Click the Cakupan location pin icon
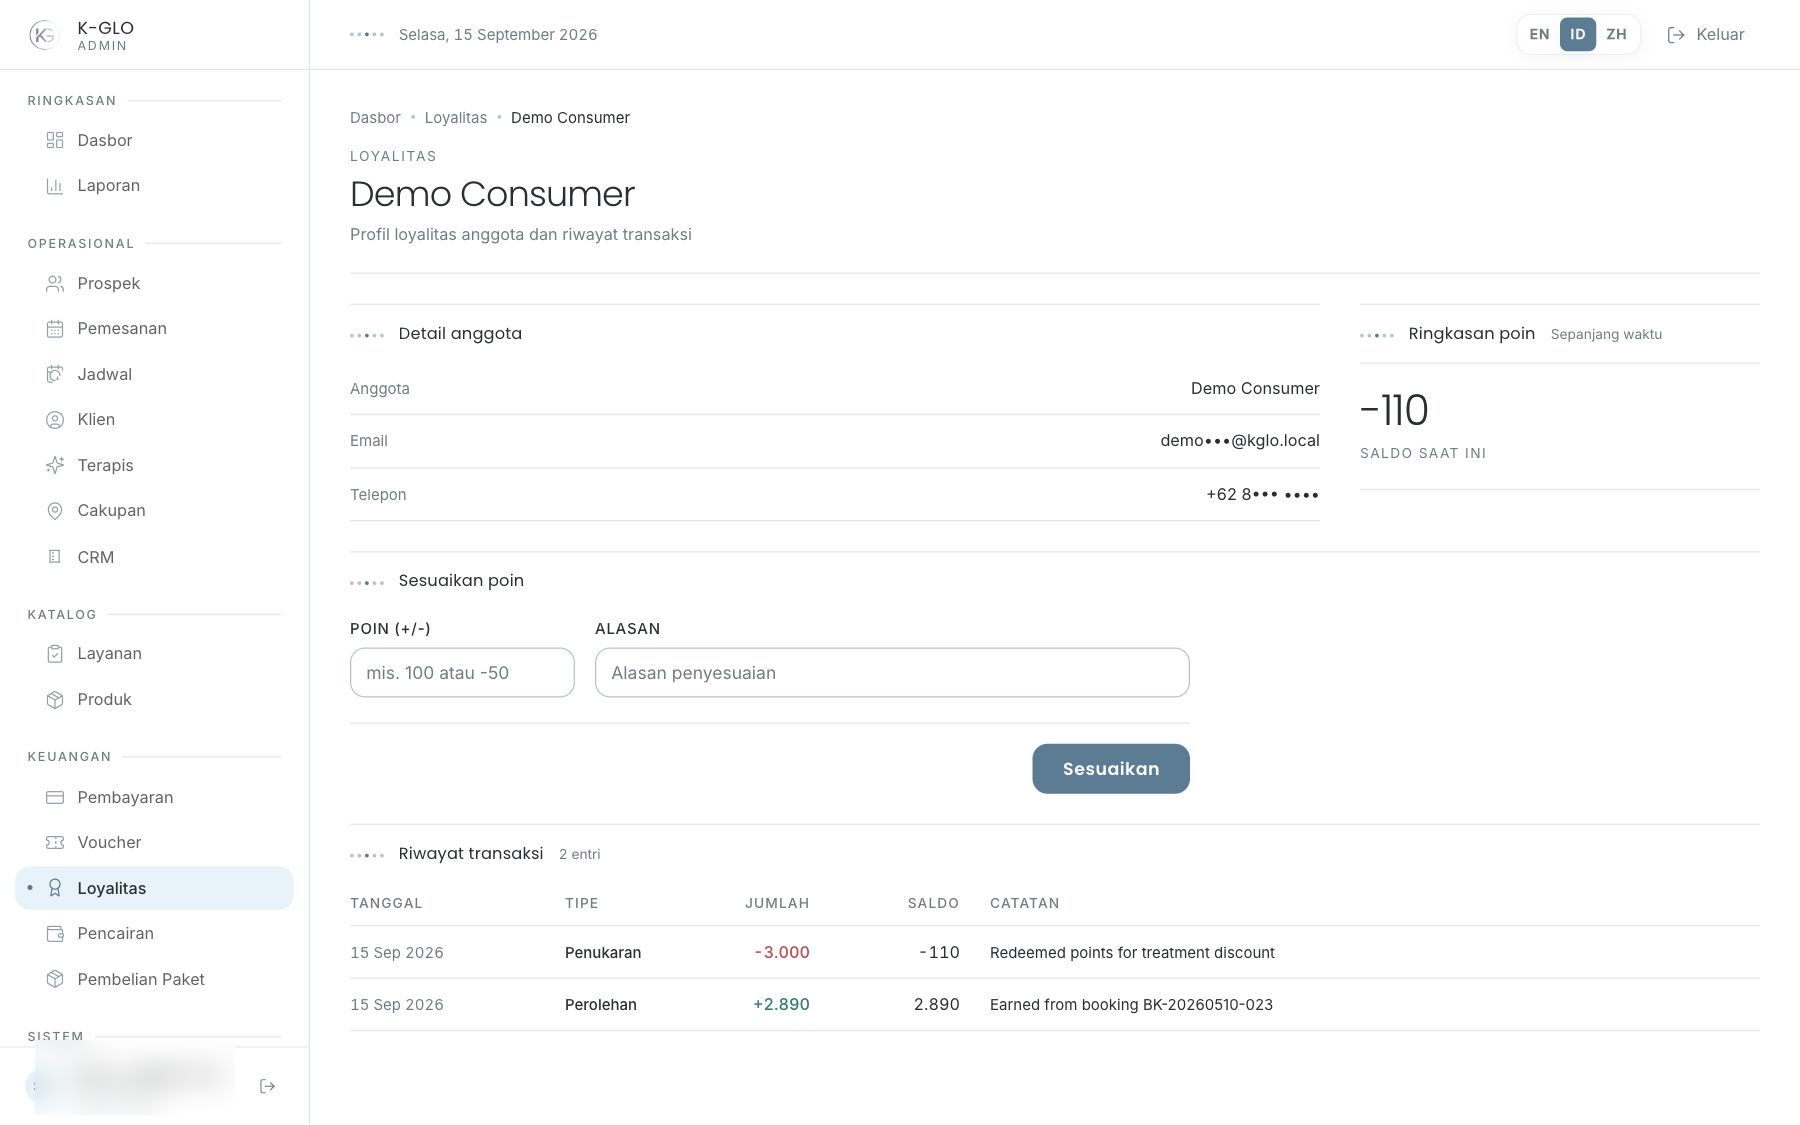 55,511
